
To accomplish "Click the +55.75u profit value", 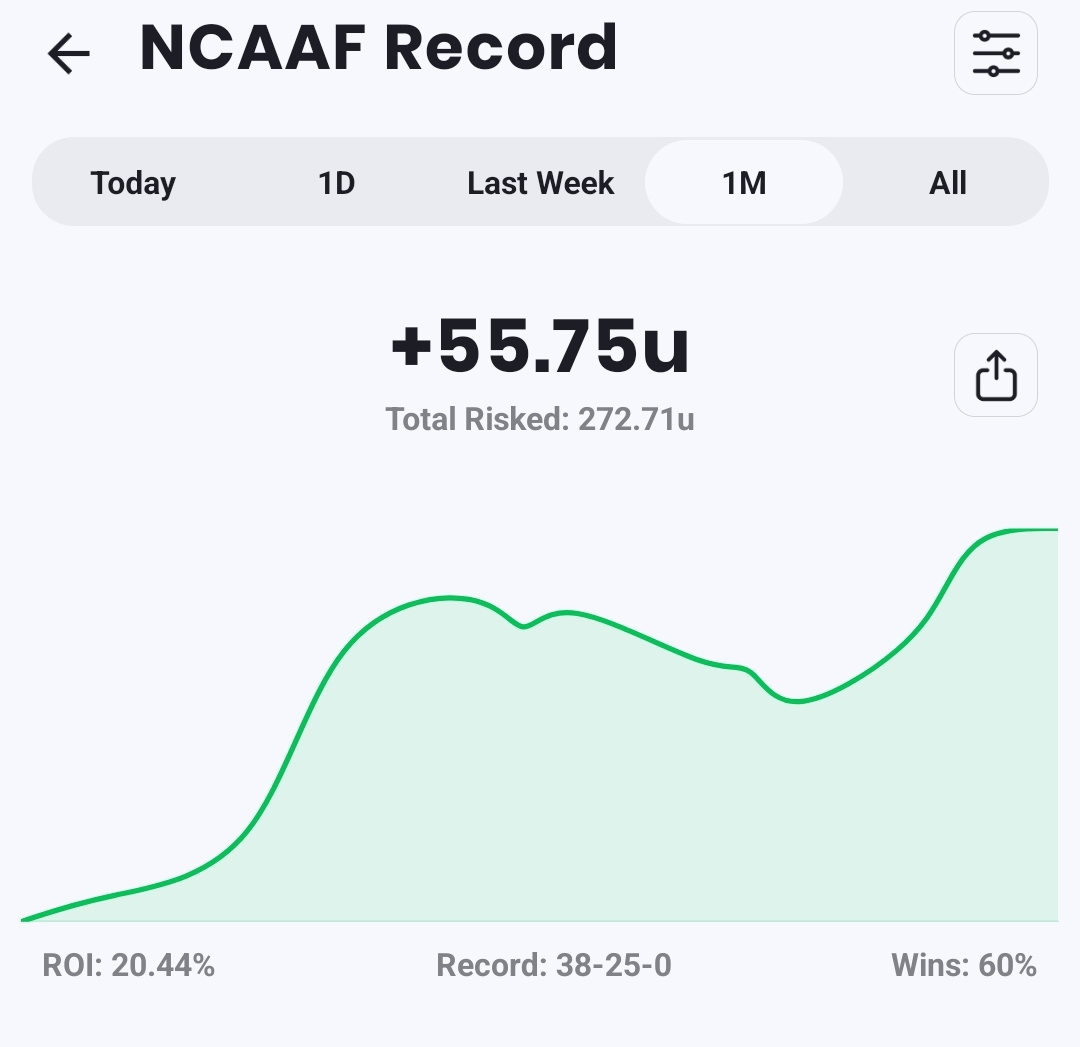I will [x=540, y=345].
